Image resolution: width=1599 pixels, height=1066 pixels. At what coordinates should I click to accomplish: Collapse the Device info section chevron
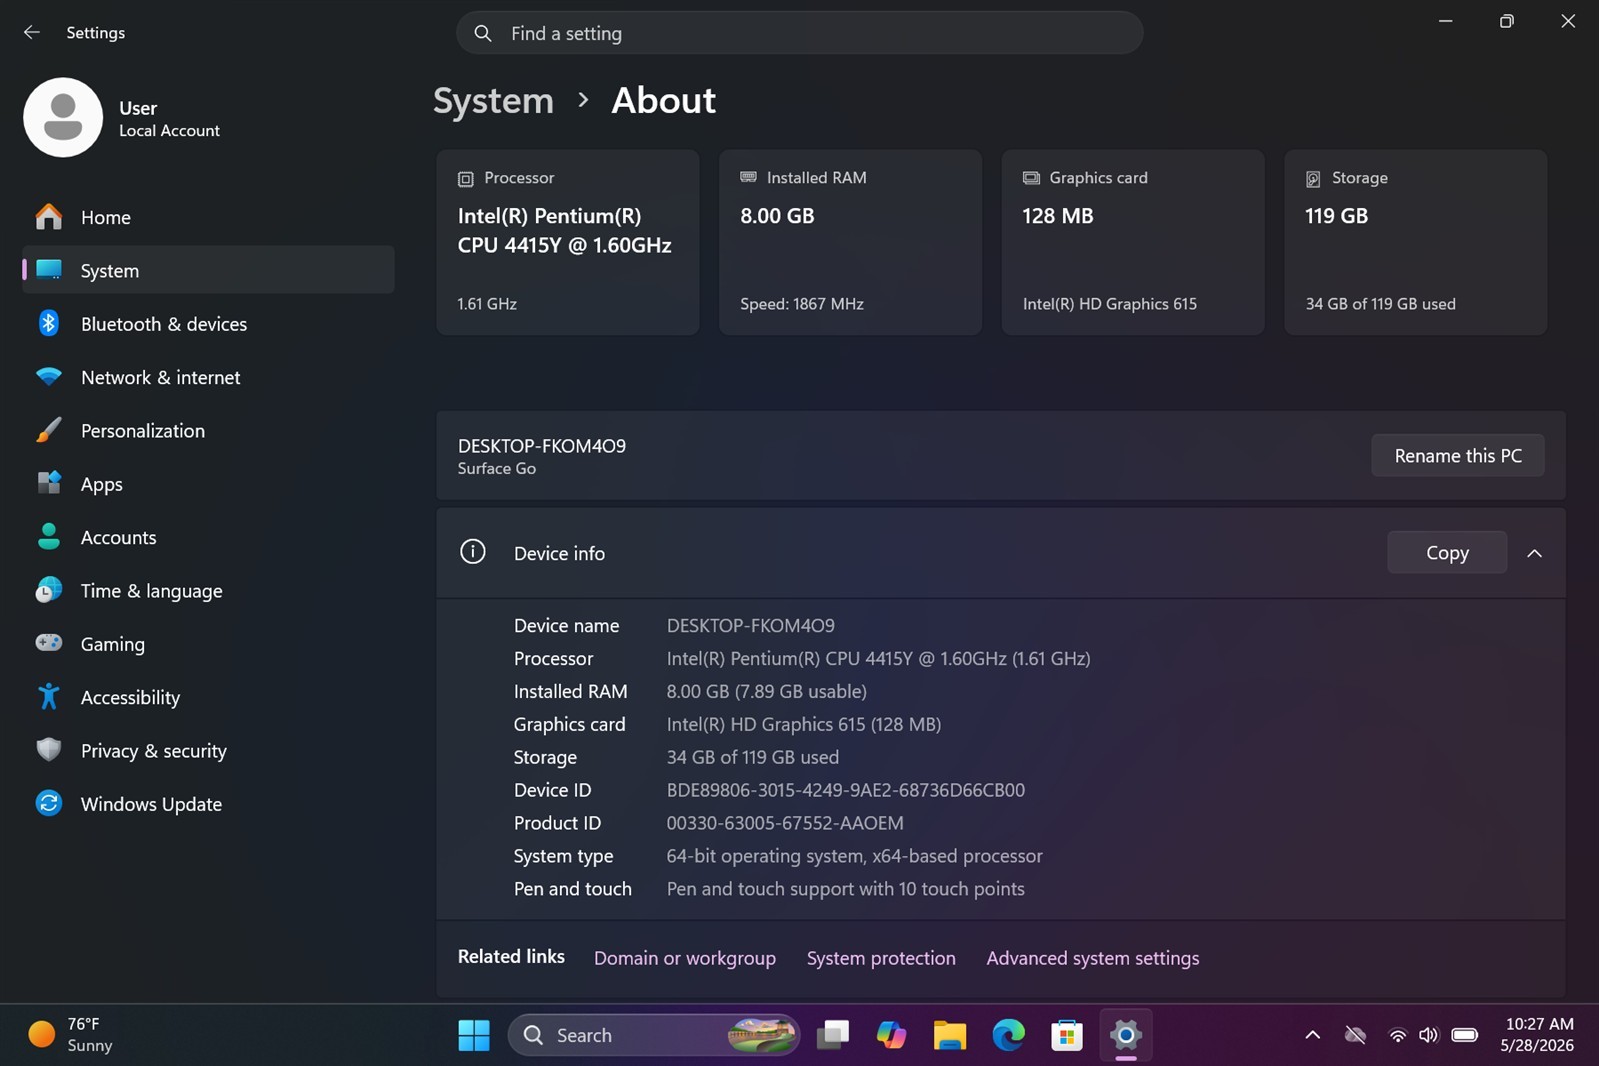[1534, 553]
